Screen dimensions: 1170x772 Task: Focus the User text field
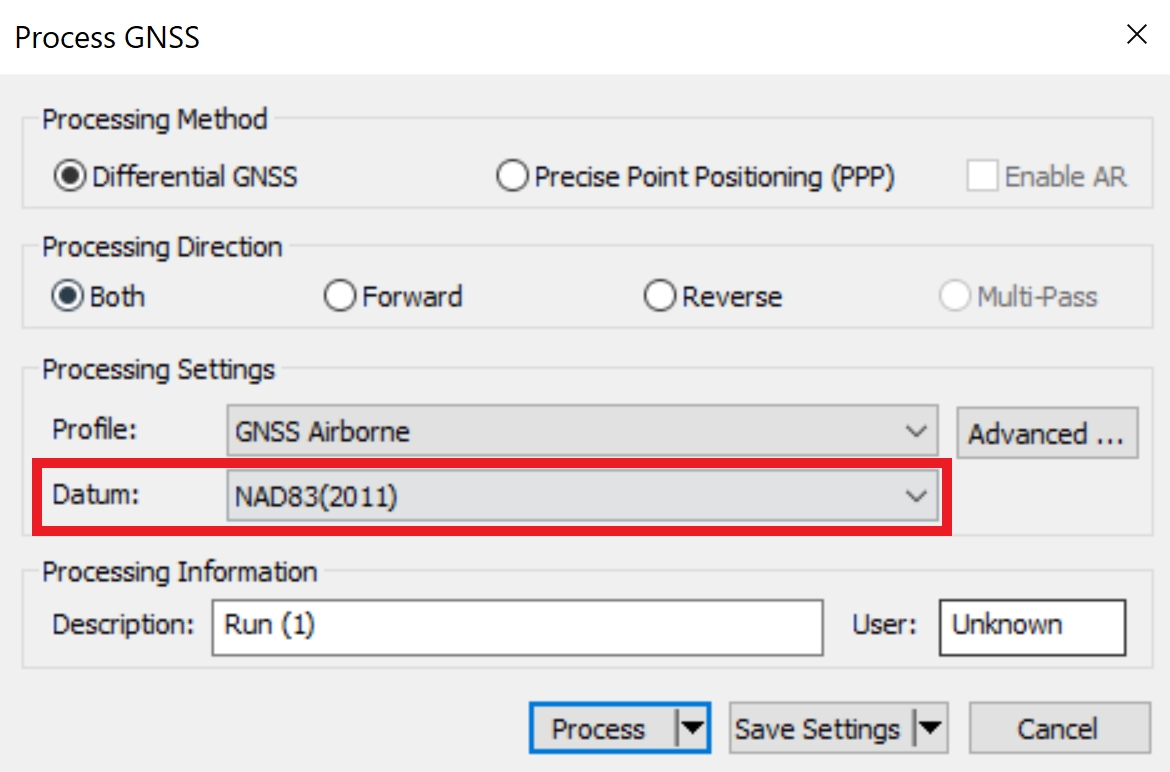[x=1032, y=626]
